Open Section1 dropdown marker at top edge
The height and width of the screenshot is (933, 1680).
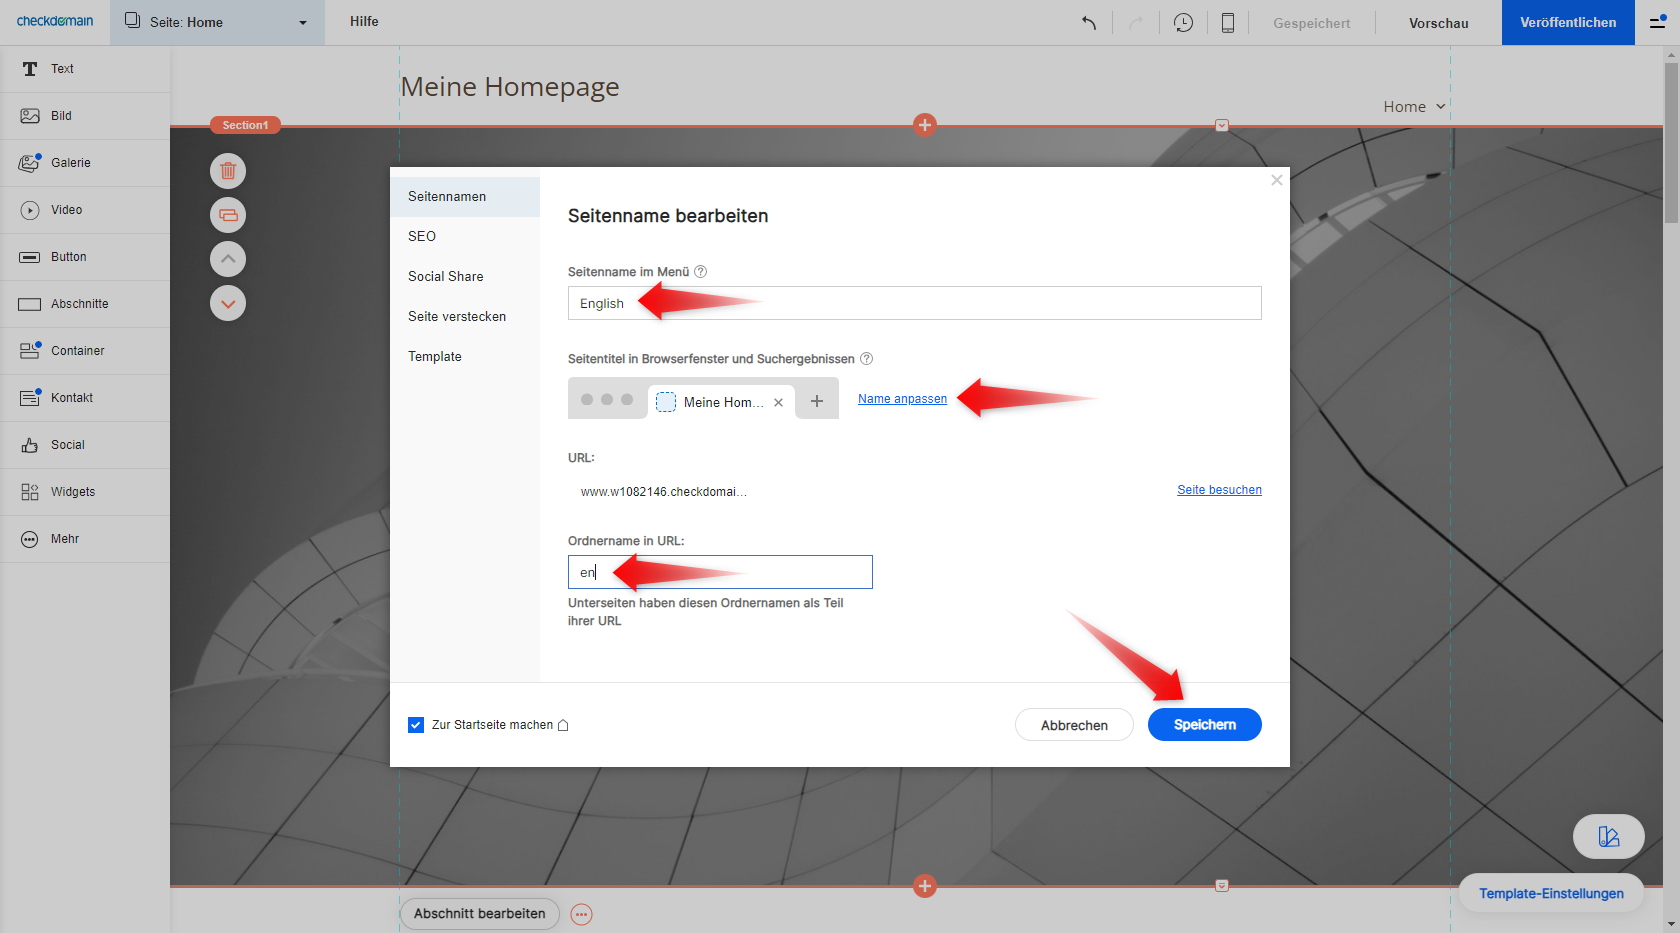[x=1221, y=126]
